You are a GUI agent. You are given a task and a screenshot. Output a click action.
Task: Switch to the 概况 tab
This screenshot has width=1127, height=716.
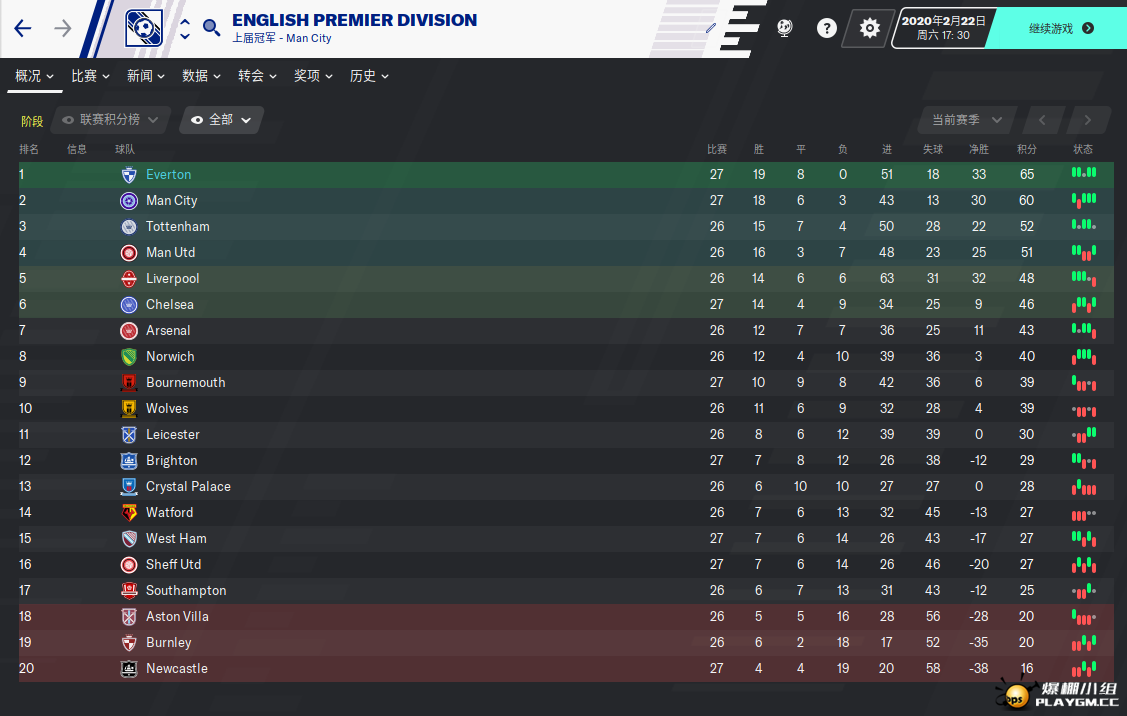click(x=35, y=76)
